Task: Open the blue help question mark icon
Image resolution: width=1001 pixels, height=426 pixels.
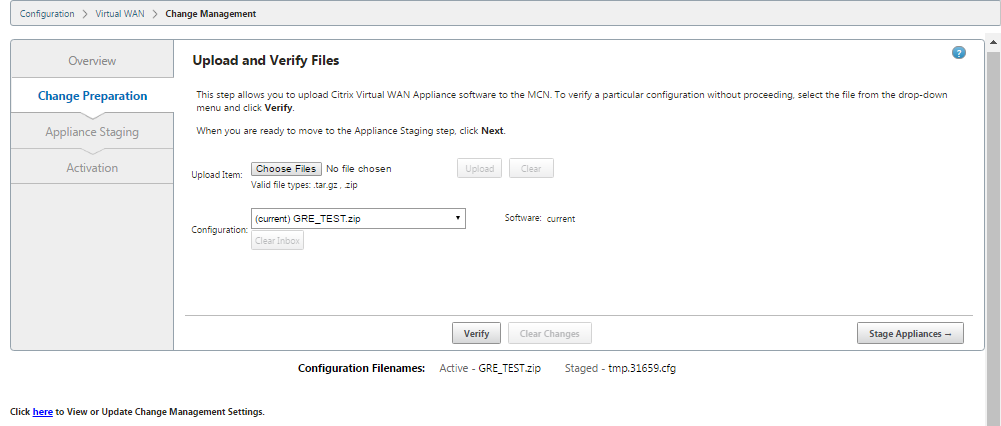Action: [958, 53]
